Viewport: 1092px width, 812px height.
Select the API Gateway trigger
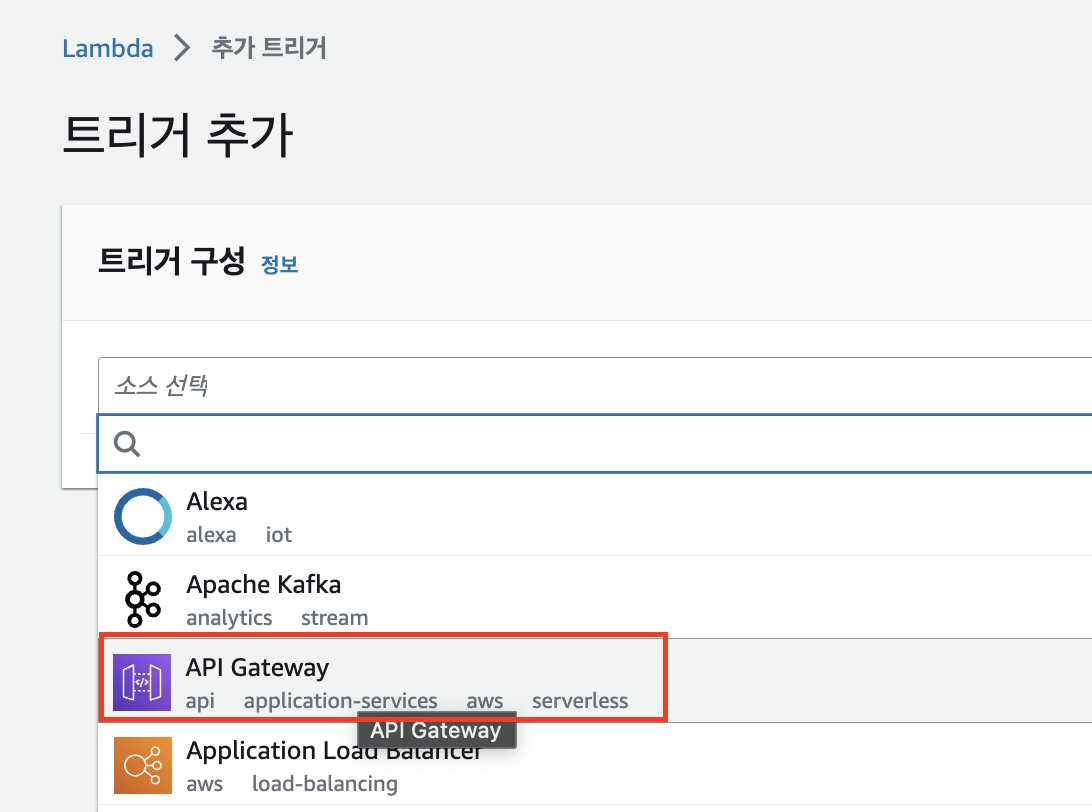pos(595,680)
